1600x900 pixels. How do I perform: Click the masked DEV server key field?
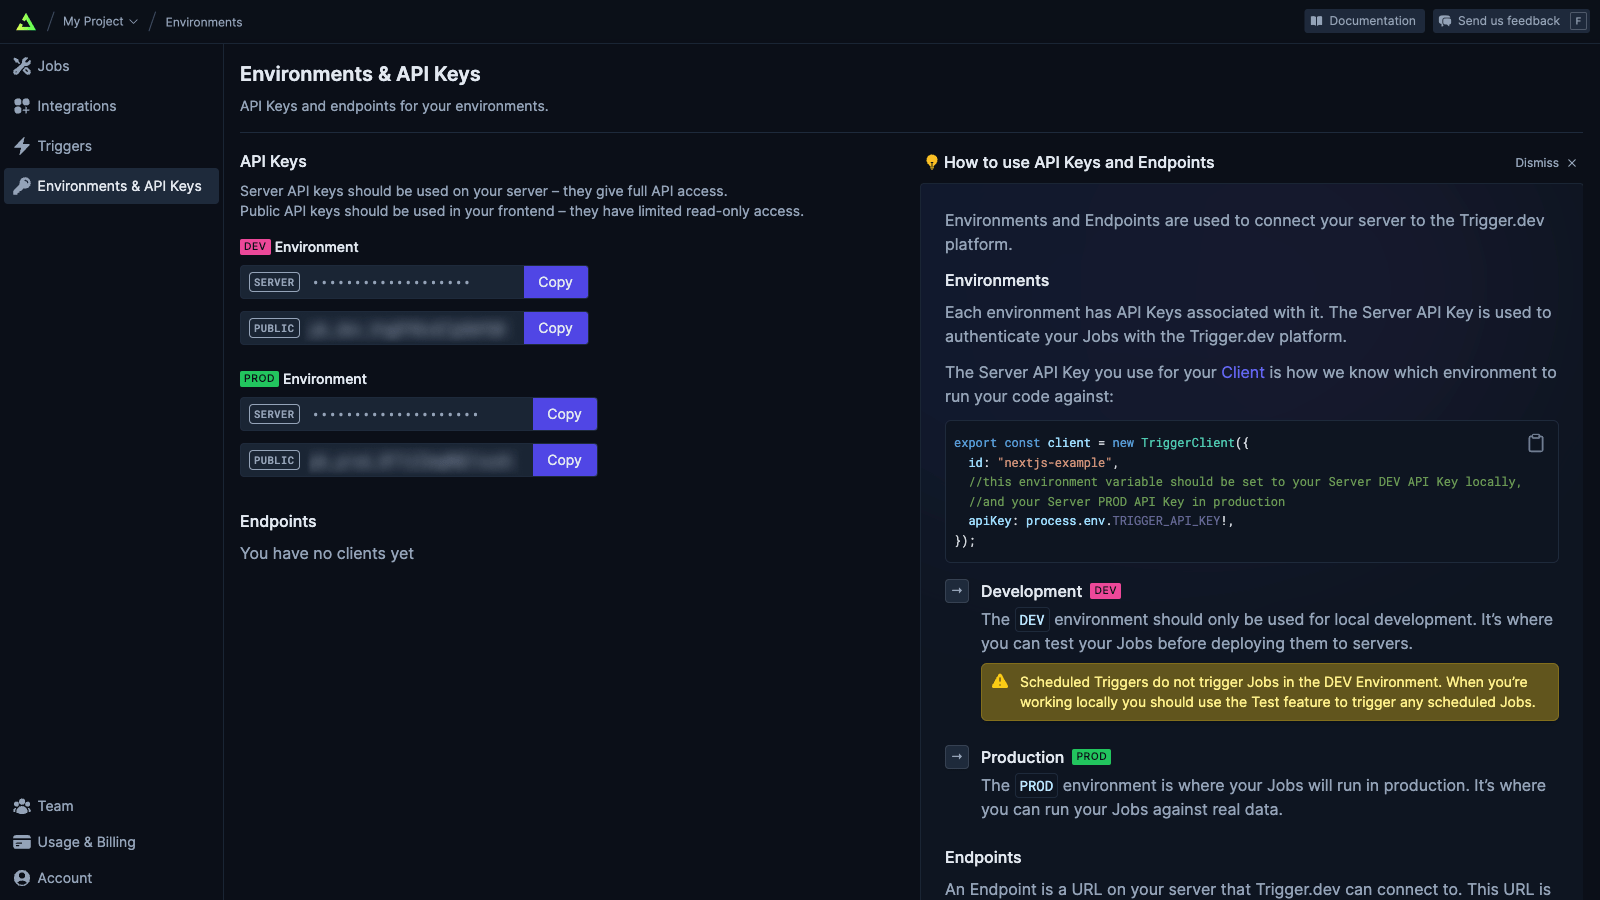click(x=382, y=282)
